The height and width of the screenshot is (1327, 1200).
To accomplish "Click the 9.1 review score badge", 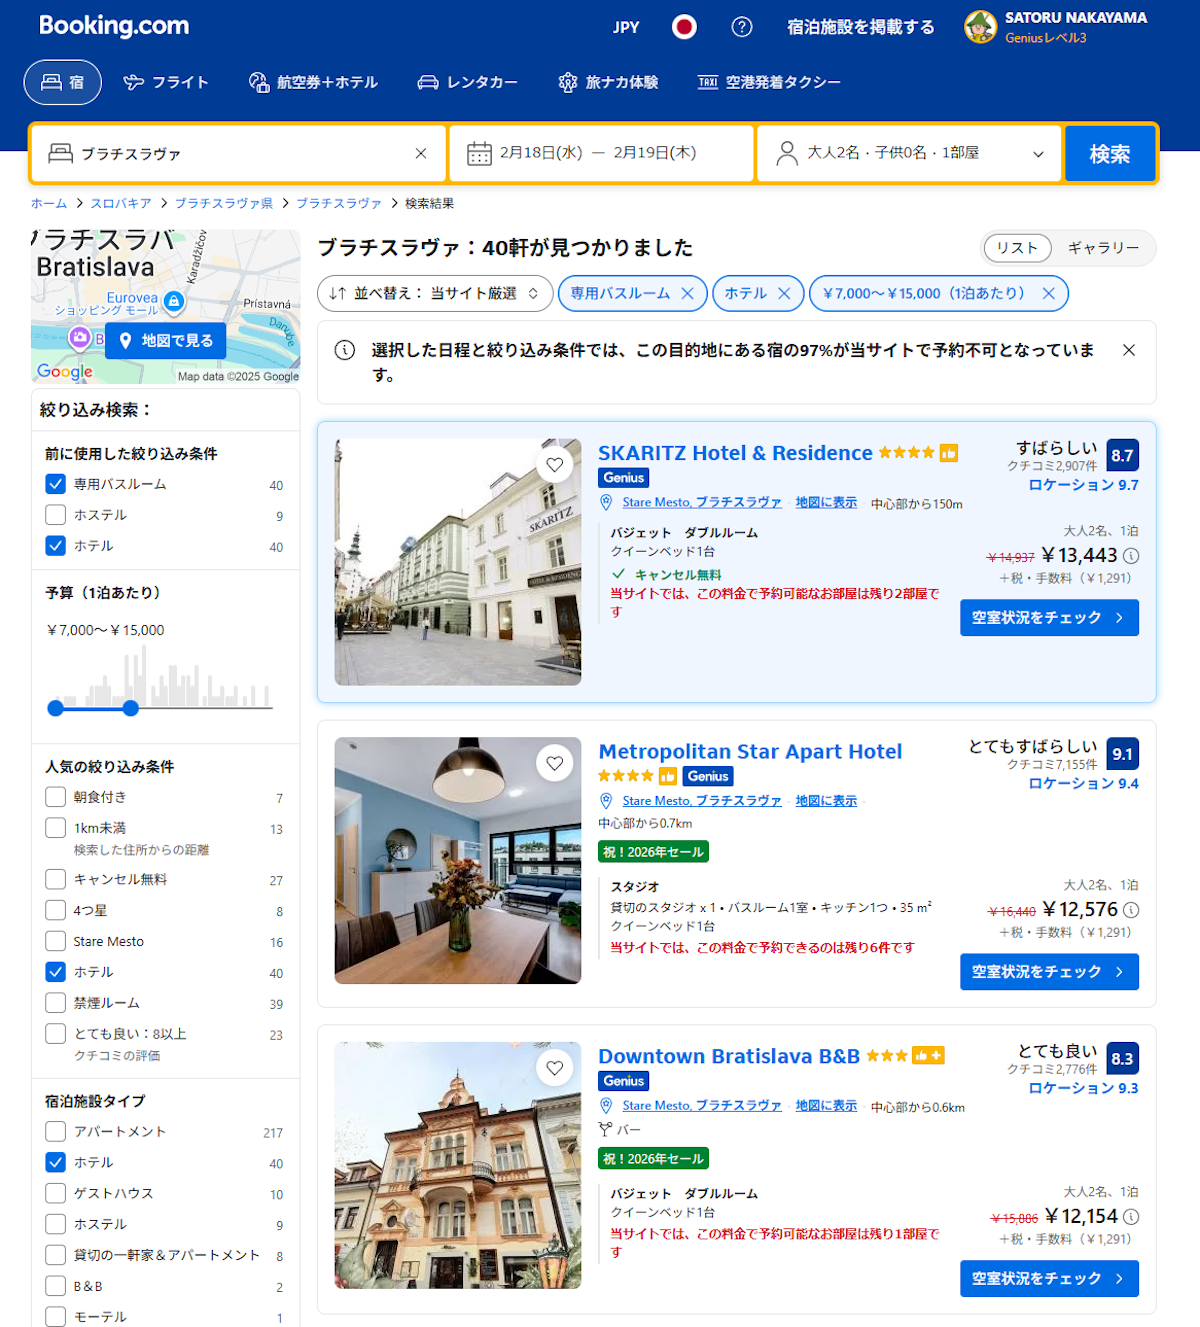I will pyautogui.click(x=1123, y=754).
